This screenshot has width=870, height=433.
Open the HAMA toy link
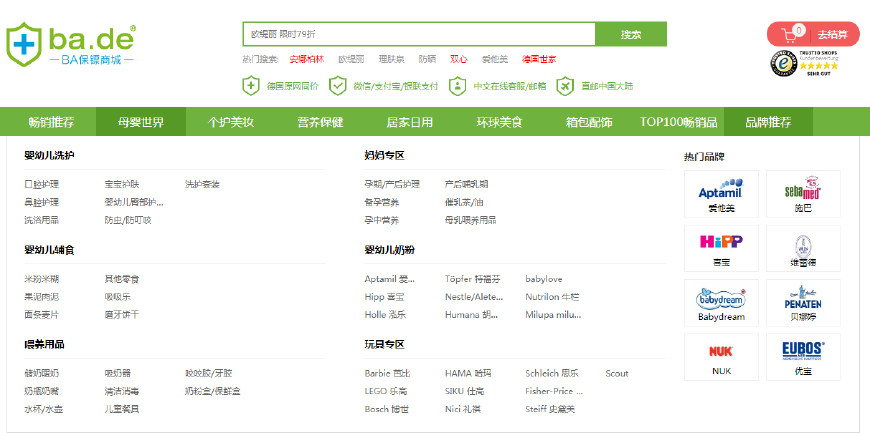pos(468,374)
